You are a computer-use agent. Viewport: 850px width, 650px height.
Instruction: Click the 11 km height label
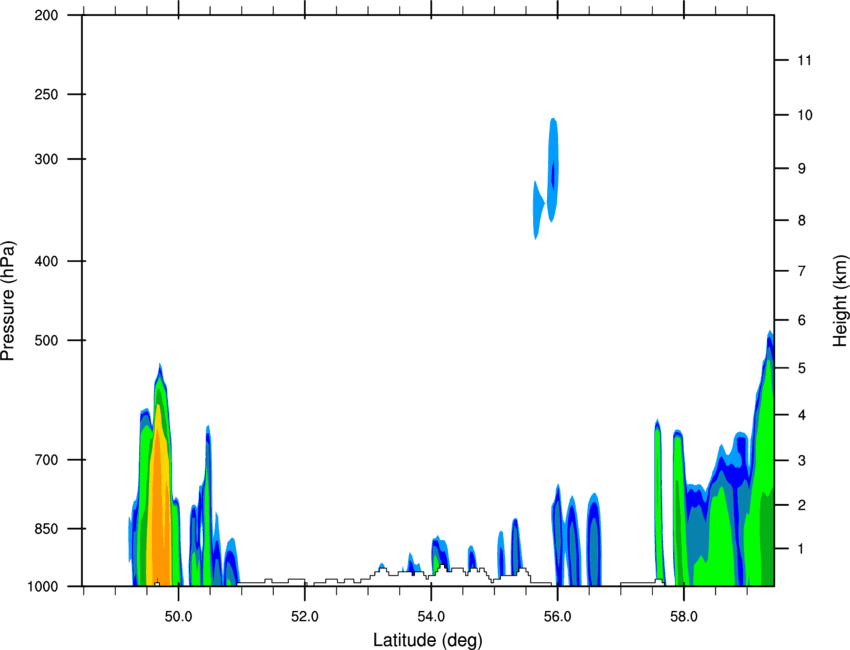tap(805, 60)
